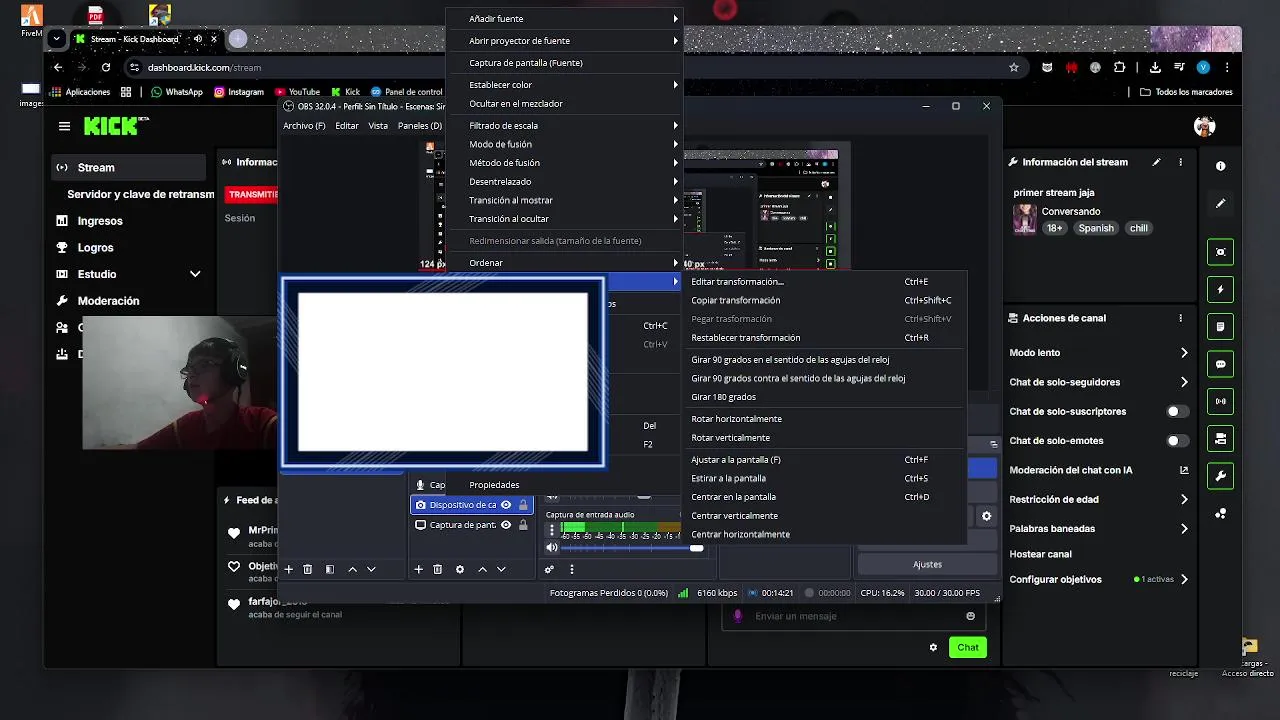This screenshot has width=1280, height=720.
Task: Hide Captura de pantalla source eye icon
Action: (x=506, y=525)
